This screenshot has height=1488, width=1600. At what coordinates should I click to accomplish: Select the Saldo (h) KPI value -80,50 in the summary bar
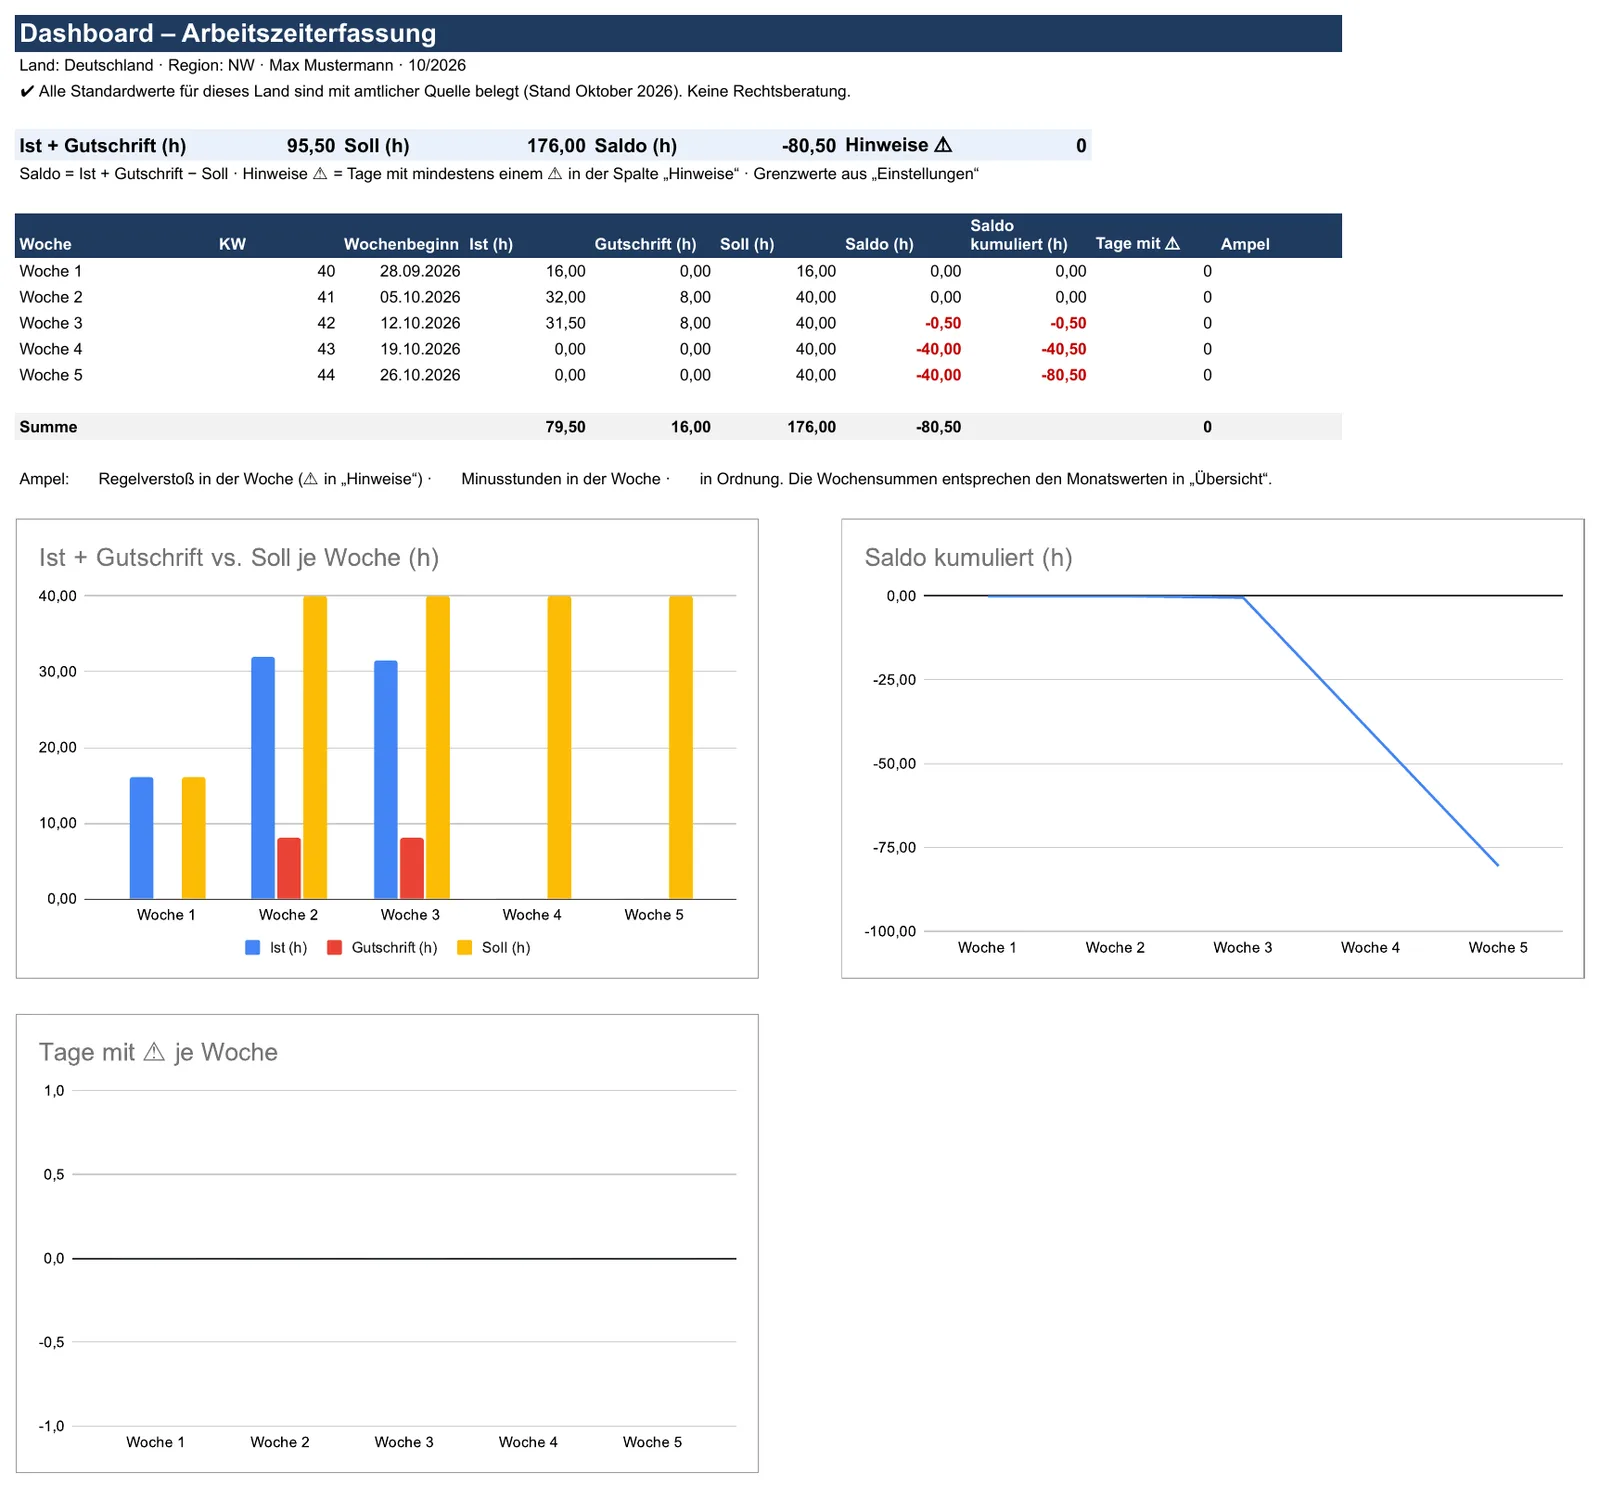point(808,146)
